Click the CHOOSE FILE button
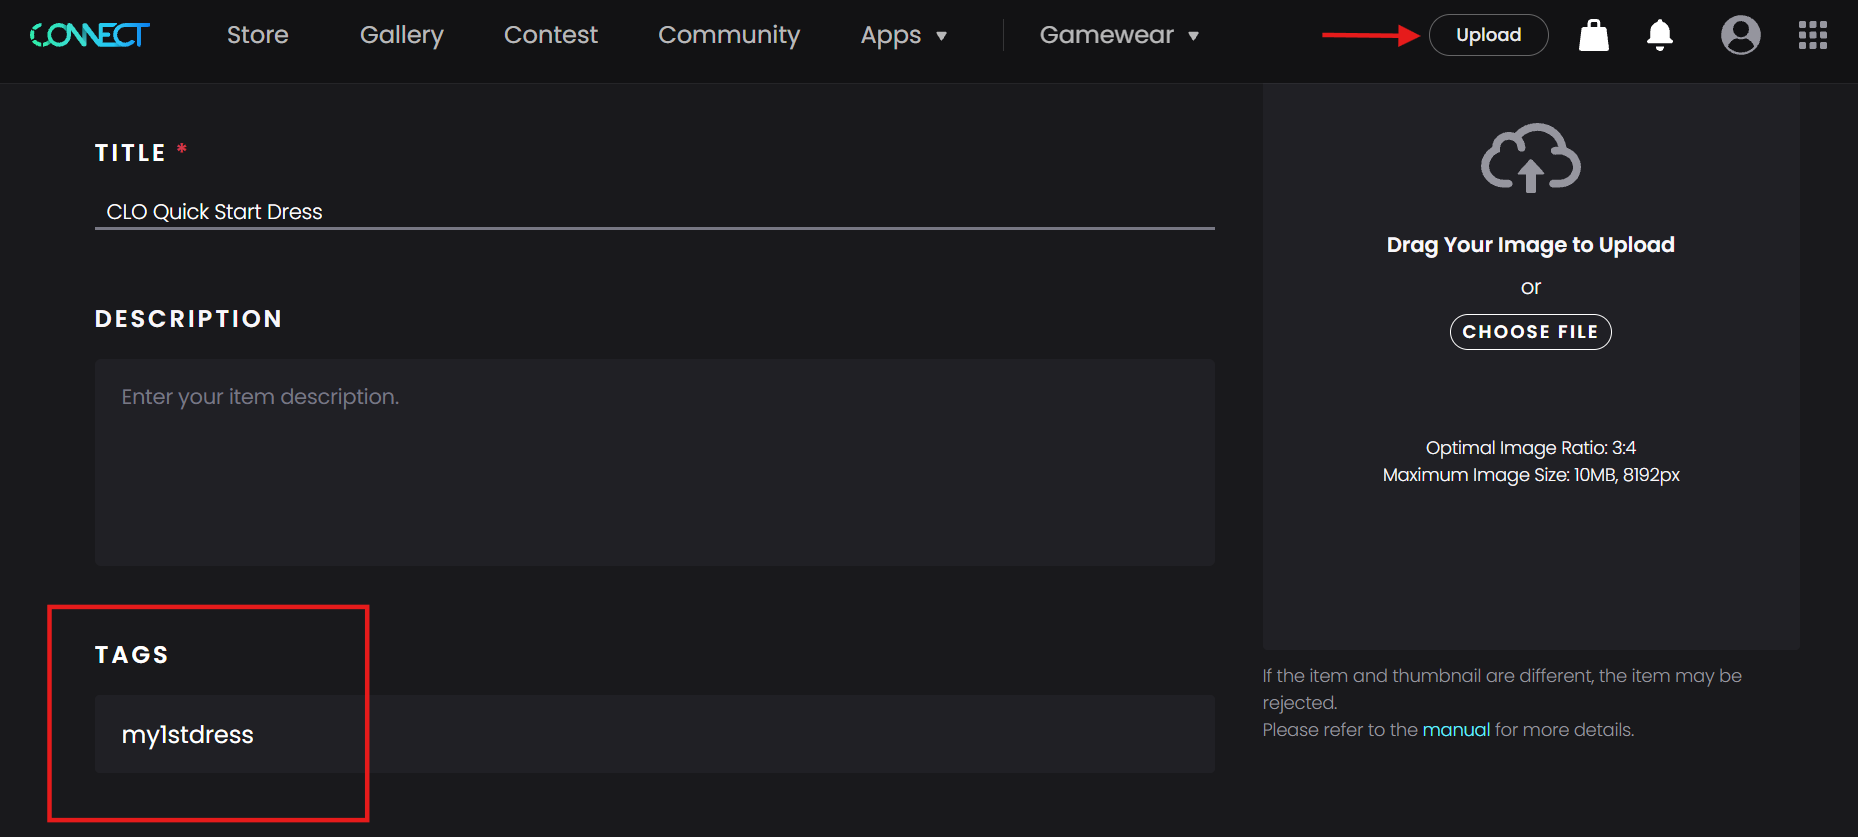 pyautogui.click(x=1530, y=332)
